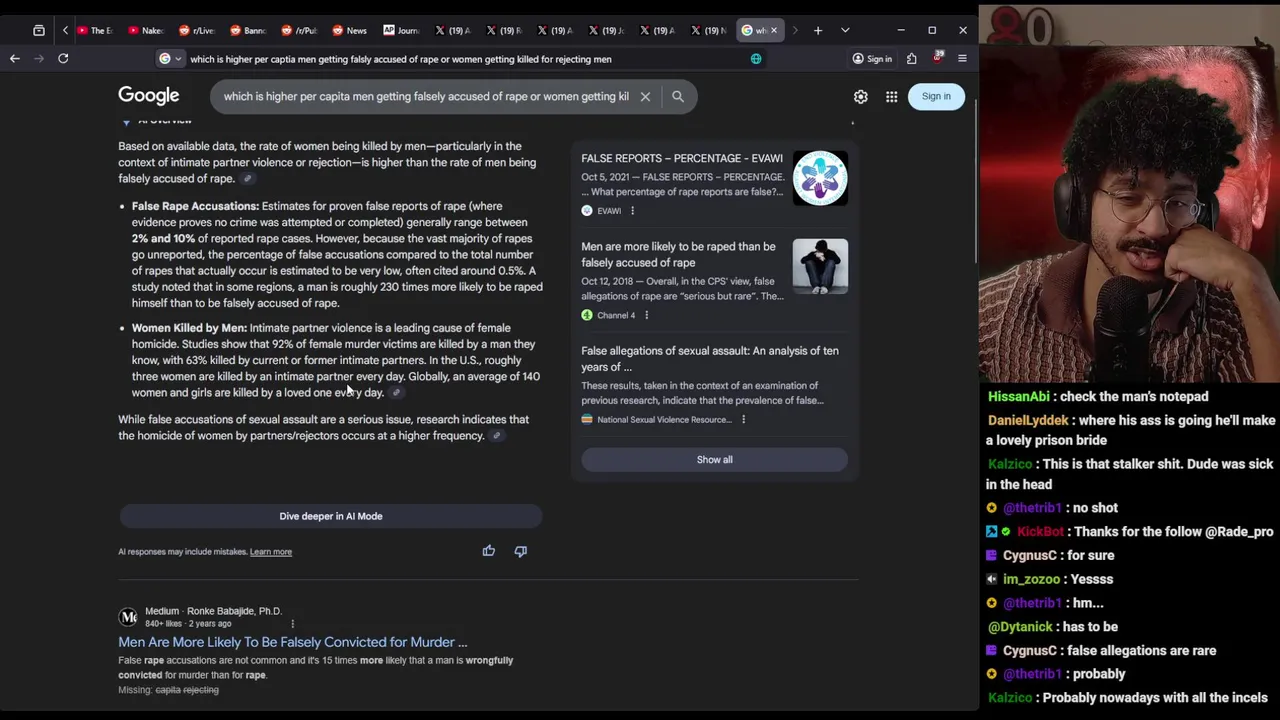Image resolution: width=1280 pixels, height=720 pixels.
Task: Switch to the first YouTube 'The E' tab
Action: (95, 31)
